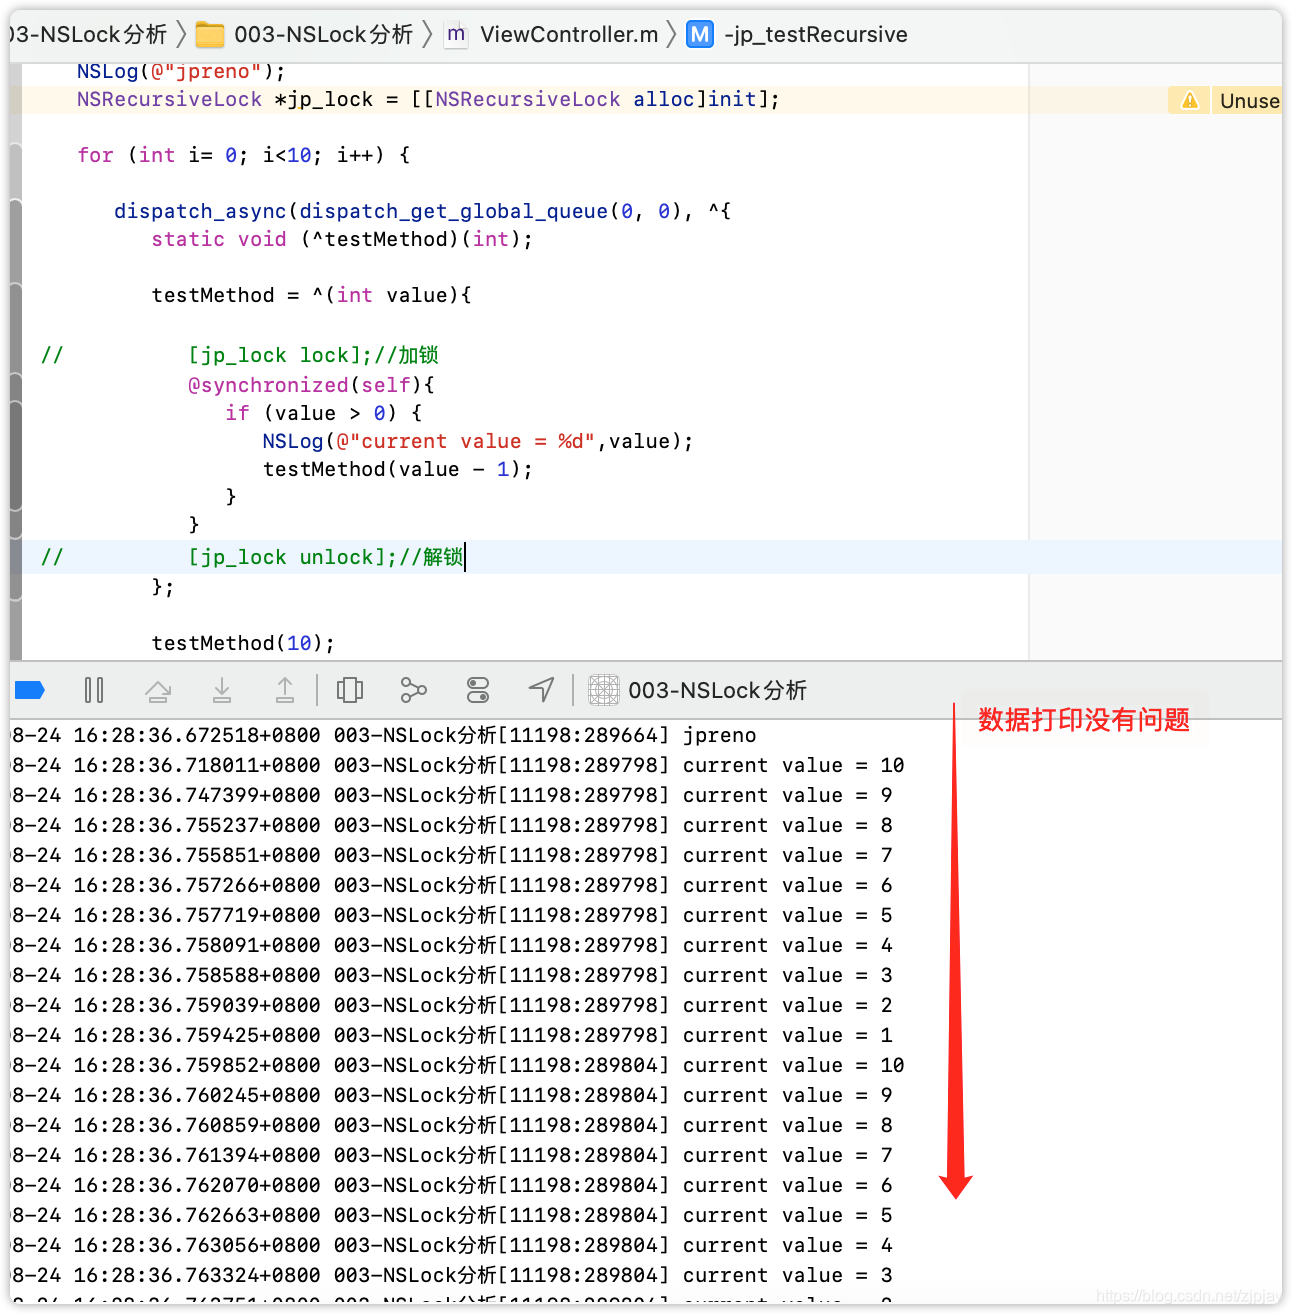
Task: Click the 'if (value > 0) {' code line
Action: [x=323, y=413]
